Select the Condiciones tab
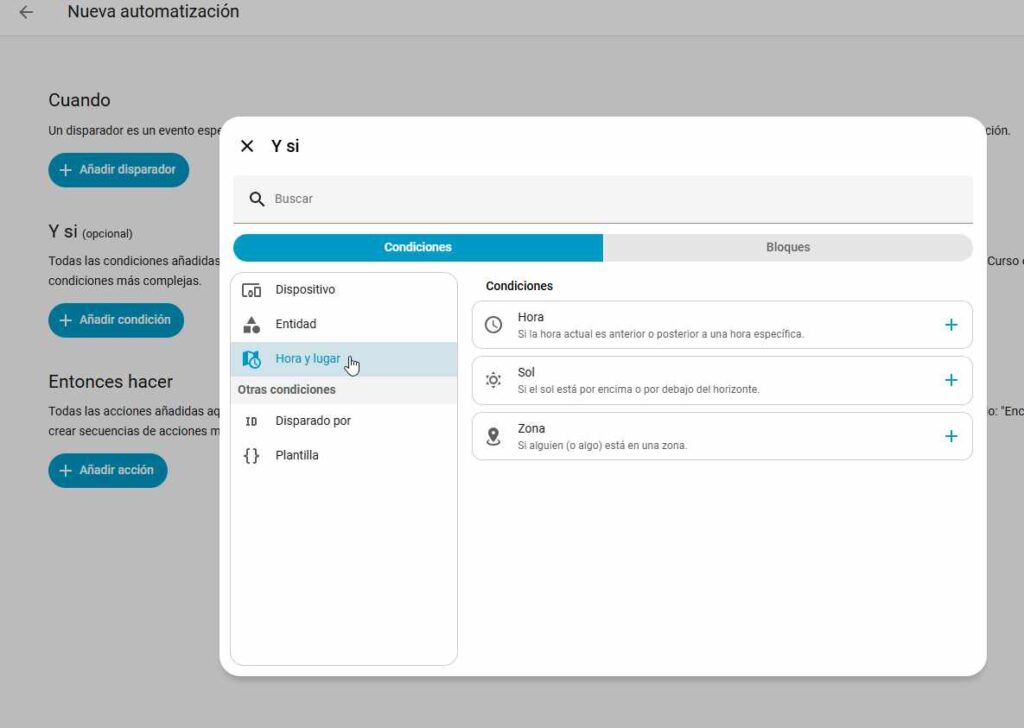Image resolution: width=1024 pixels, height=728 pixels. coord(418,247)
